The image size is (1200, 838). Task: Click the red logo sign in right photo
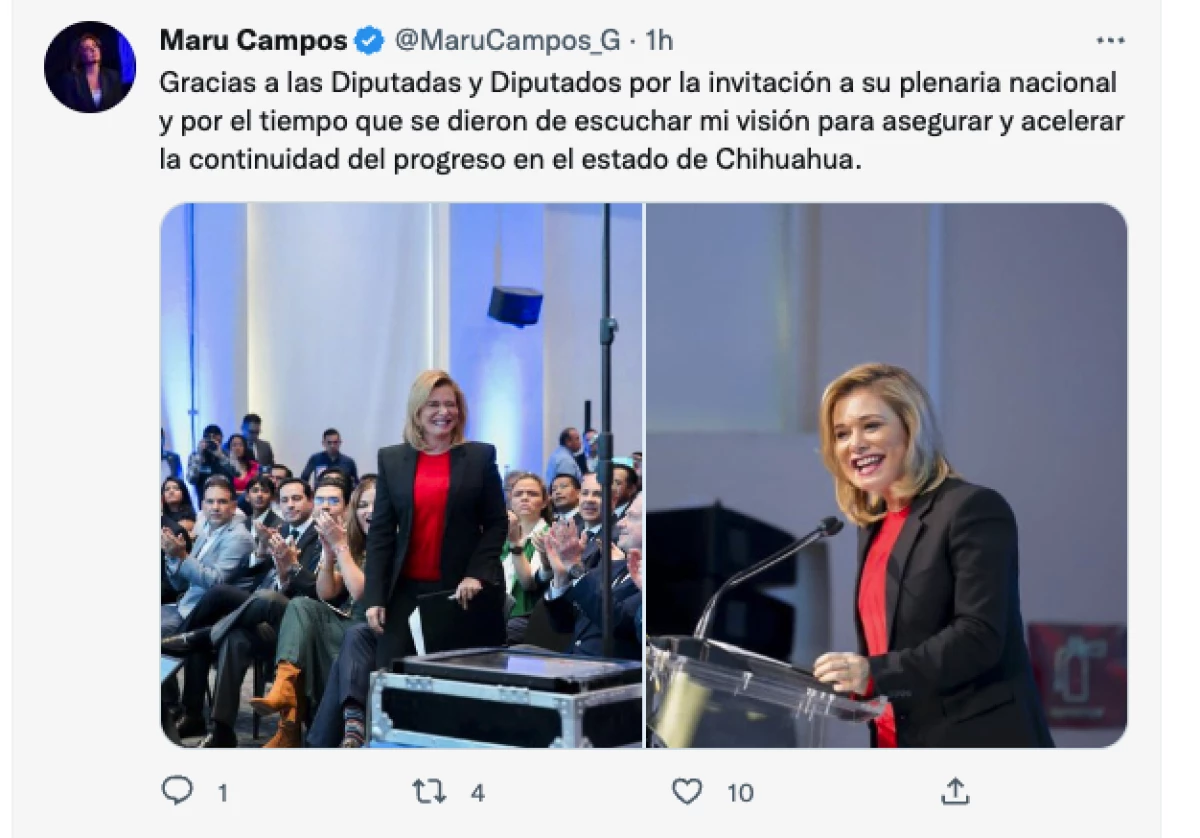click(x=1077, y=674)
